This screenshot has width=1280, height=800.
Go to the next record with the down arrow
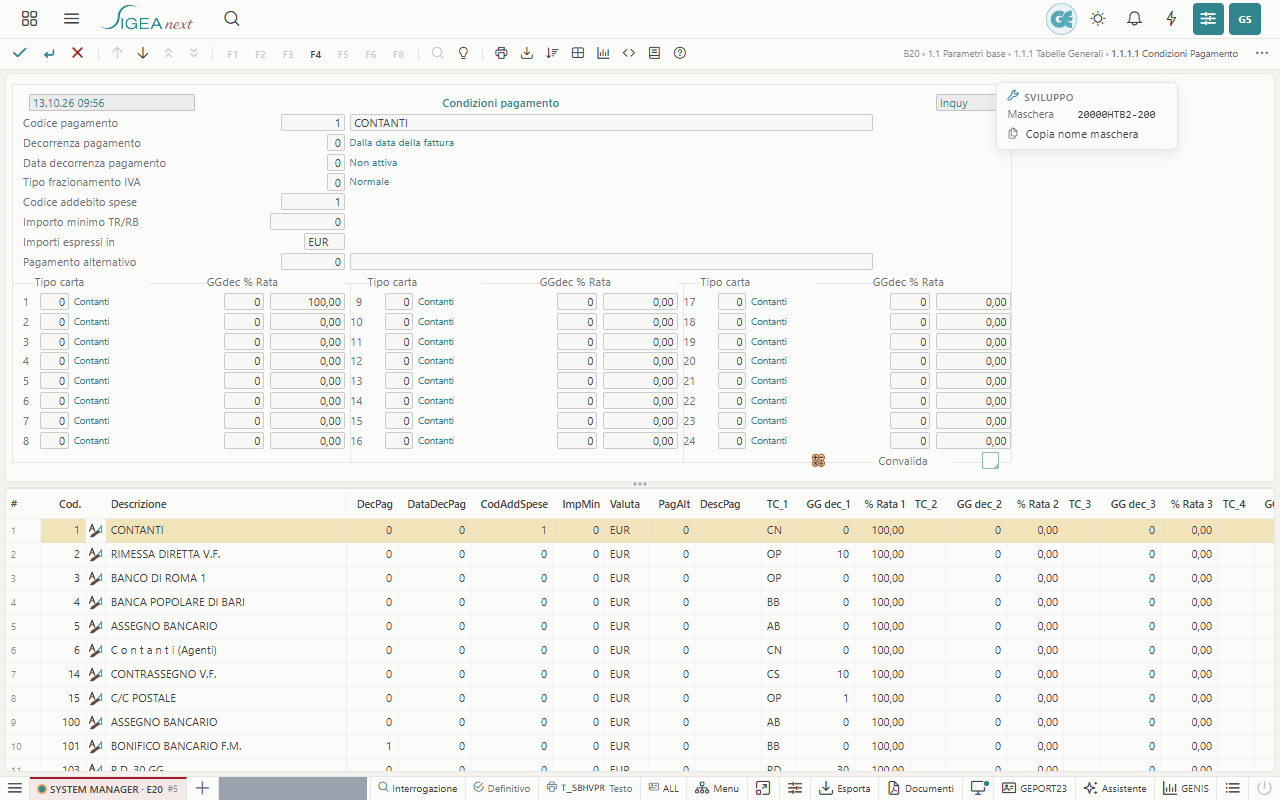[142, 53]
